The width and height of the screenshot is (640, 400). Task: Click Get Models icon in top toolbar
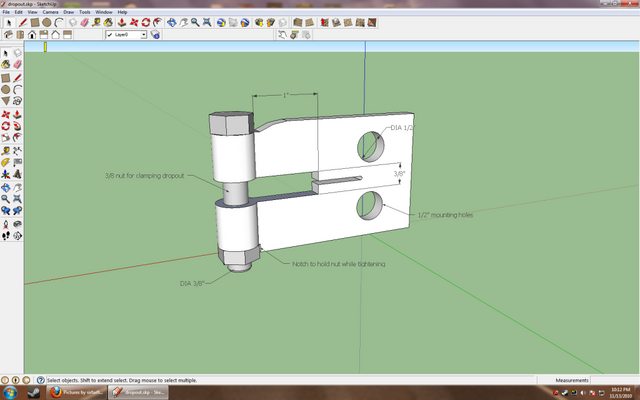pyautogui.click(x=258, y=22)
